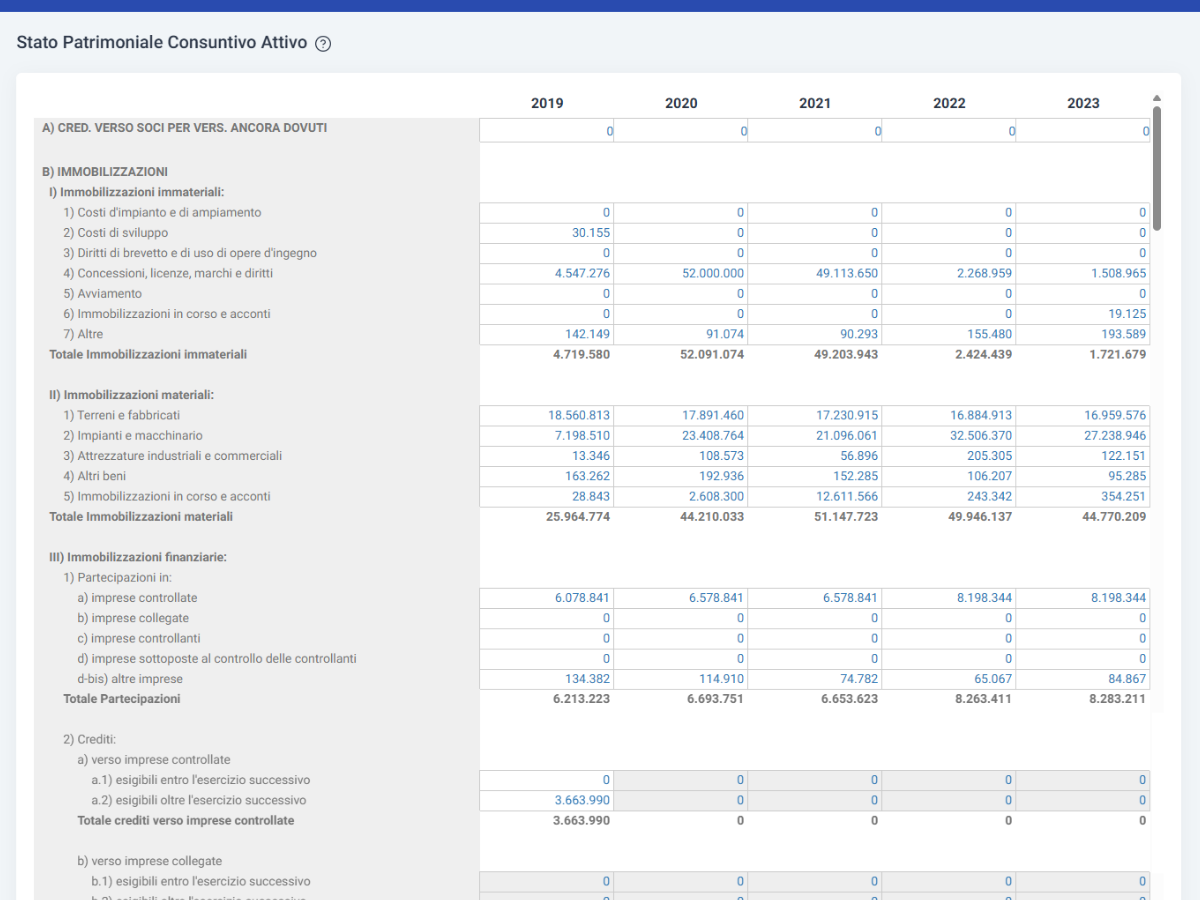Image resolution: width=1200 pixels, height=900 pixels.
Task: Select 2019 a.1 esigibili entro field
Action: coord(547,780)
